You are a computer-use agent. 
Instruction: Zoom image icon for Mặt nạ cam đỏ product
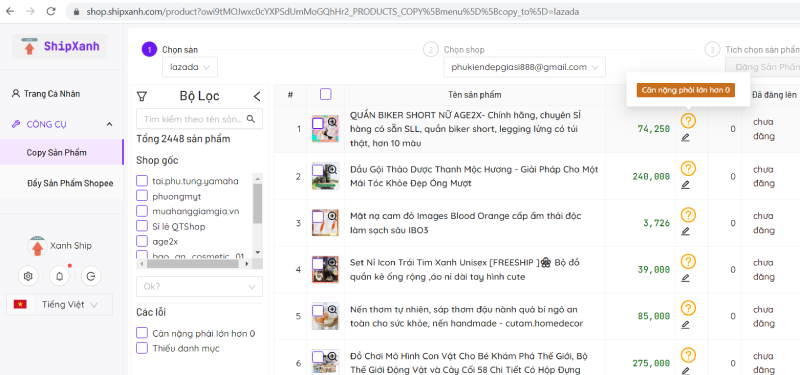pos(332,216)
